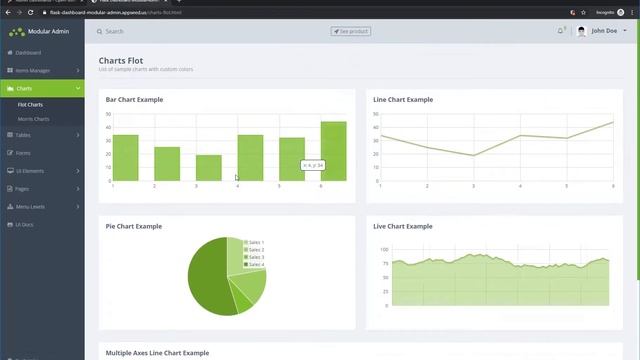
Task: Click the Live Chart Example title
Action: (x=402, y=226)
